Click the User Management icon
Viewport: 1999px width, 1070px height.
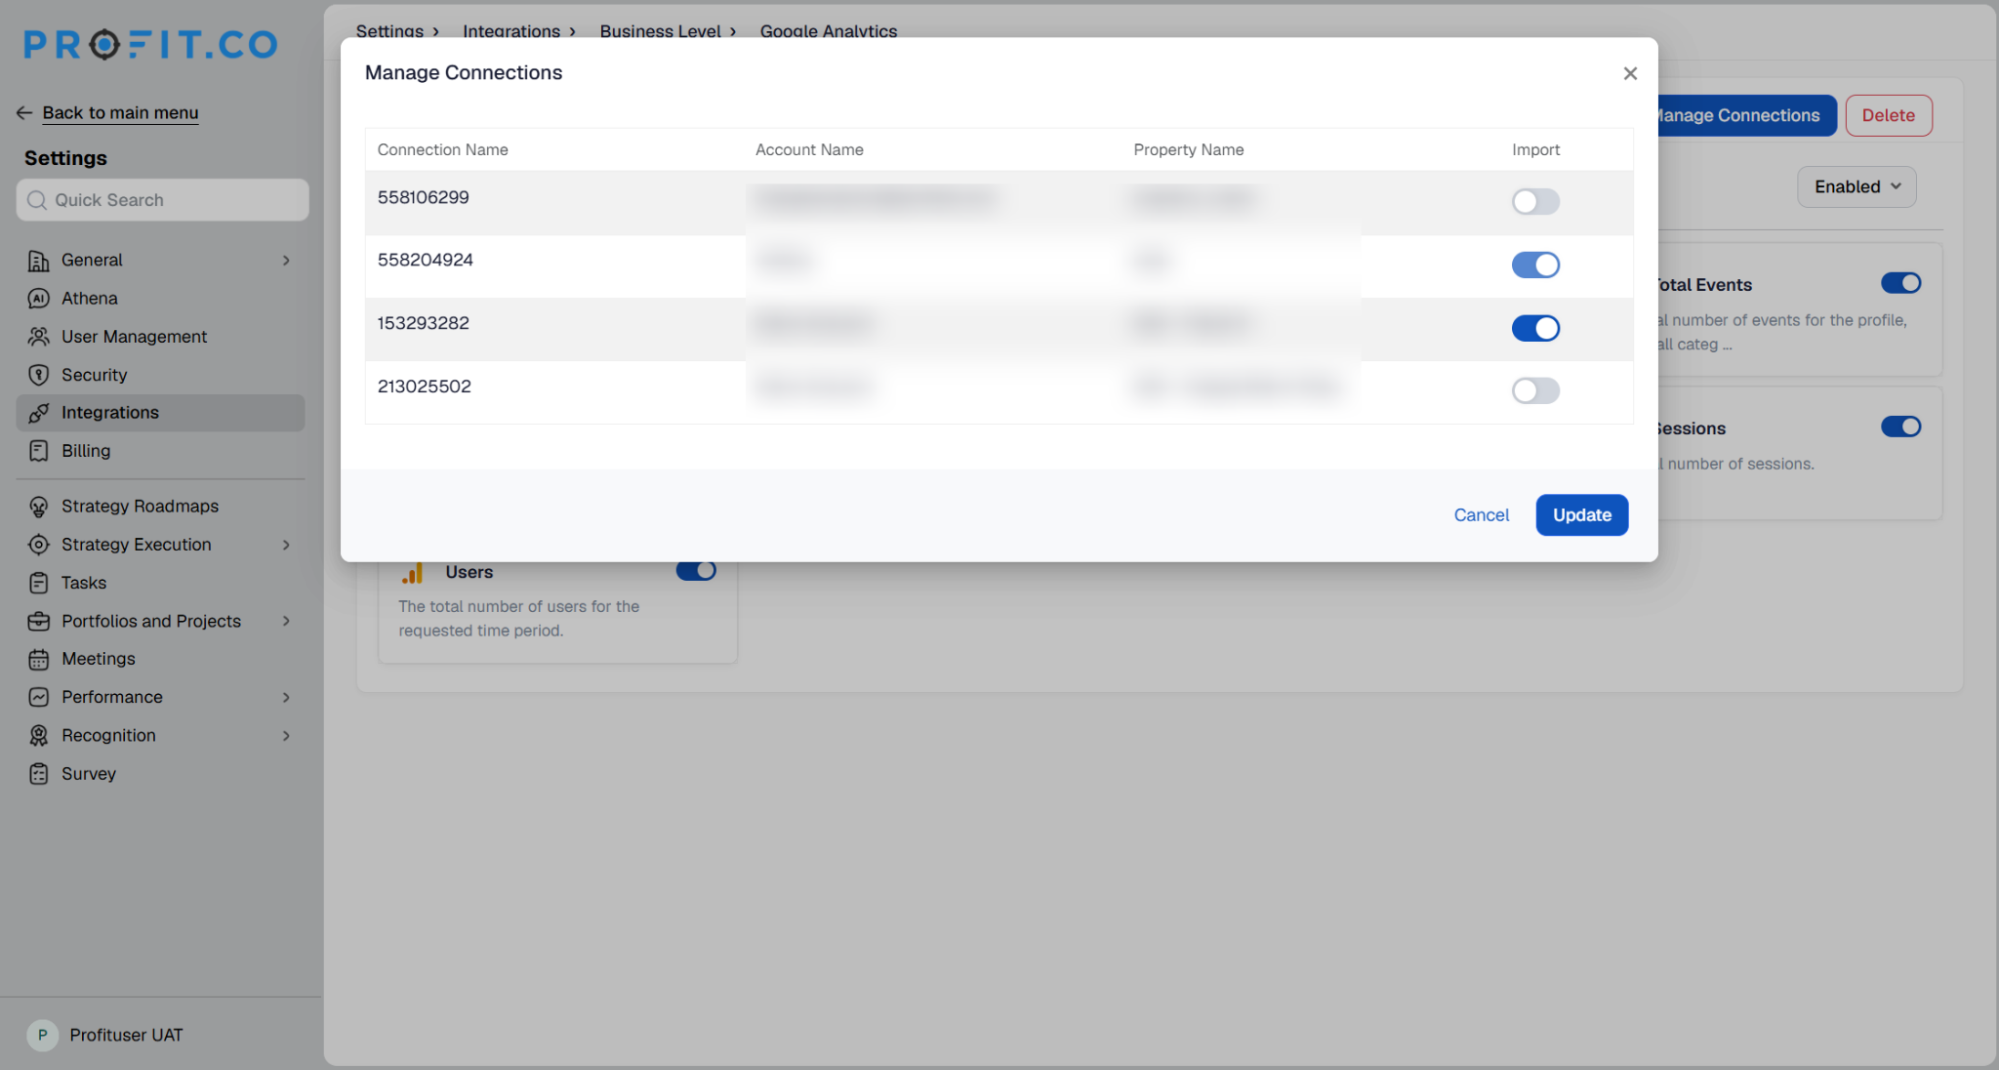[38, 336]
